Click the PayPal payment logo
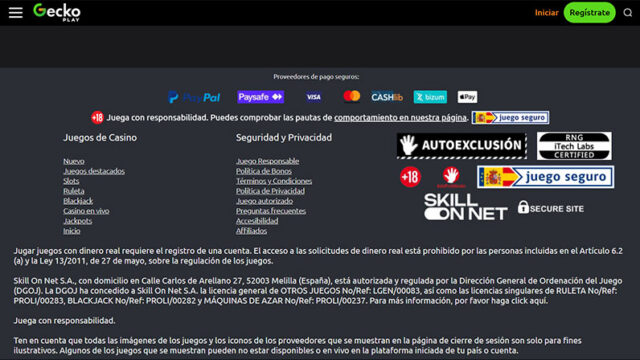 click(x=194, y=97)
